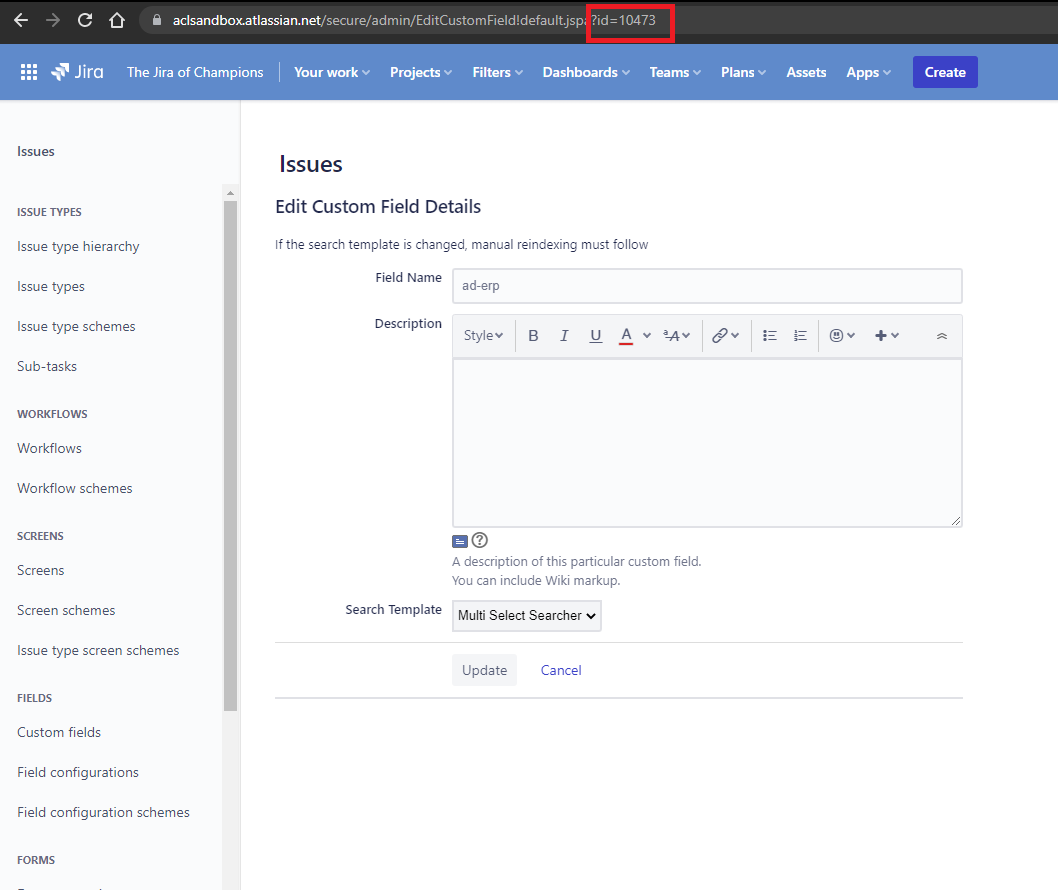Apply underline formatting to description text
The image size is (1058, 896).
point(595,335)
